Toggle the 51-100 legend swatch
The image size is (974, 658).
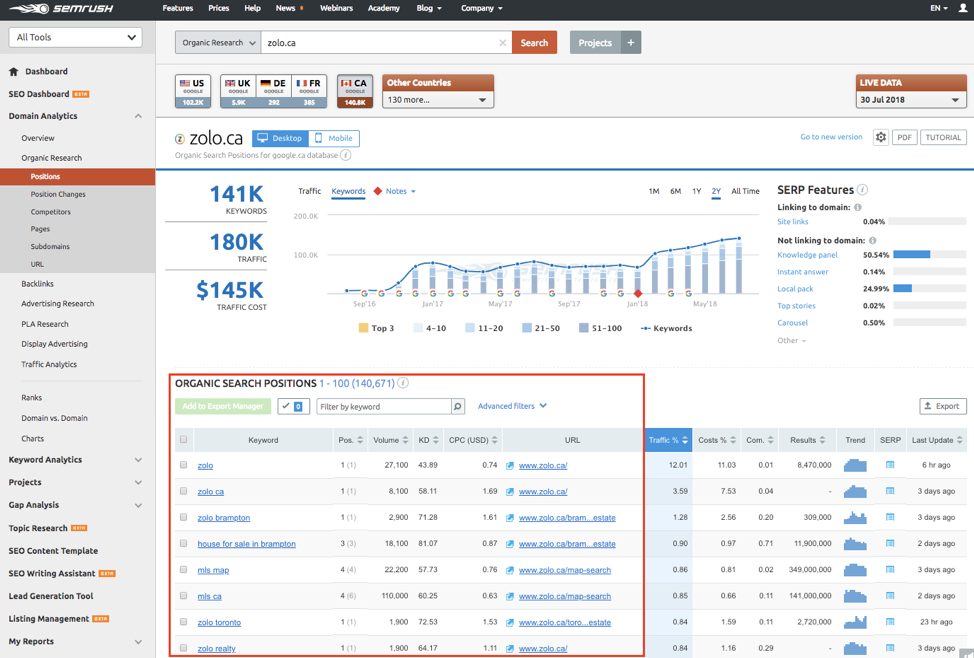tap(584, 328)
